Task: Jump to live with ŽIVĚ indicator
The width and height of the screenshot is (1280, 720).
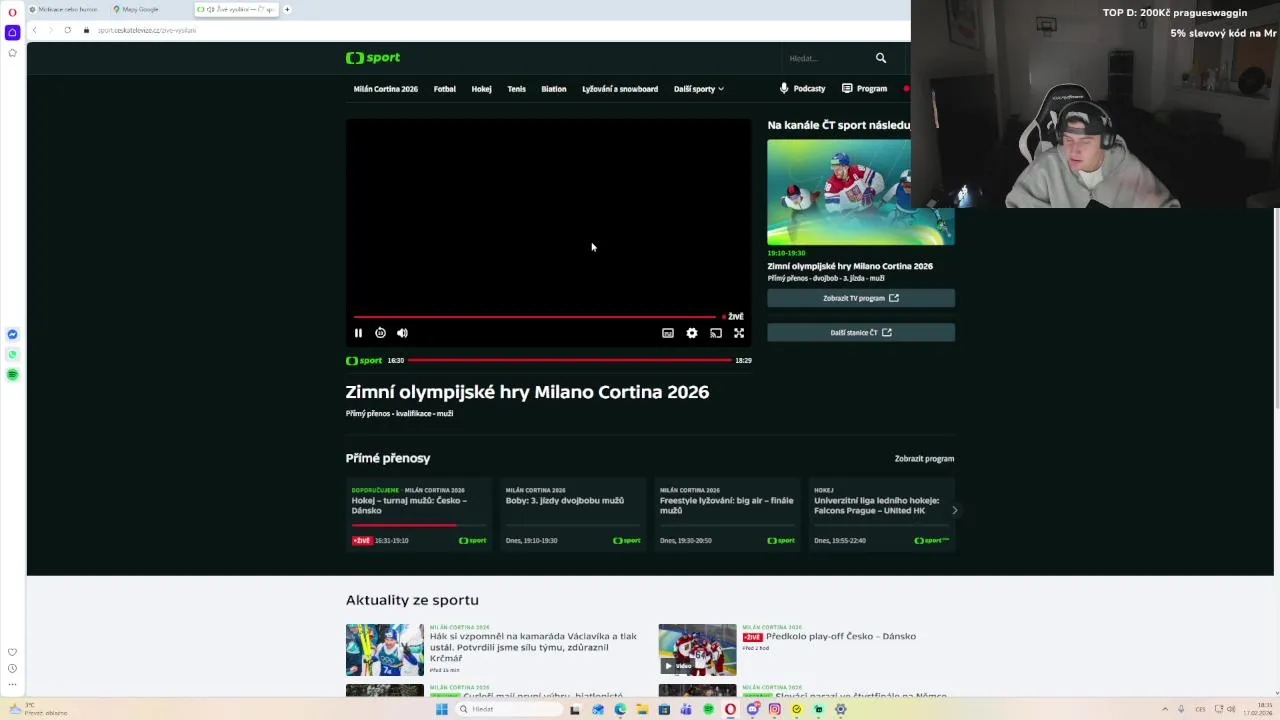Action: pyautogui.click(x=734, y=317)
